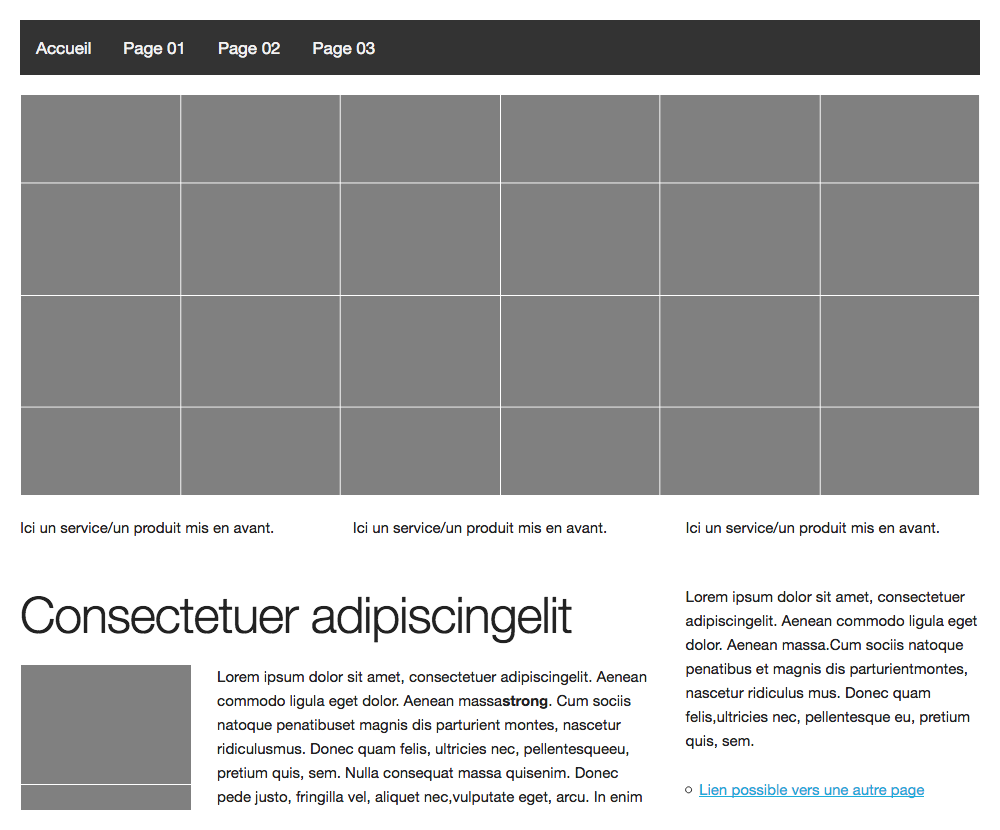The height and width of the screenshot is (830, 1000).
Task: Click the empty area of the dark navbar
Action: click(x=680, y=48)
